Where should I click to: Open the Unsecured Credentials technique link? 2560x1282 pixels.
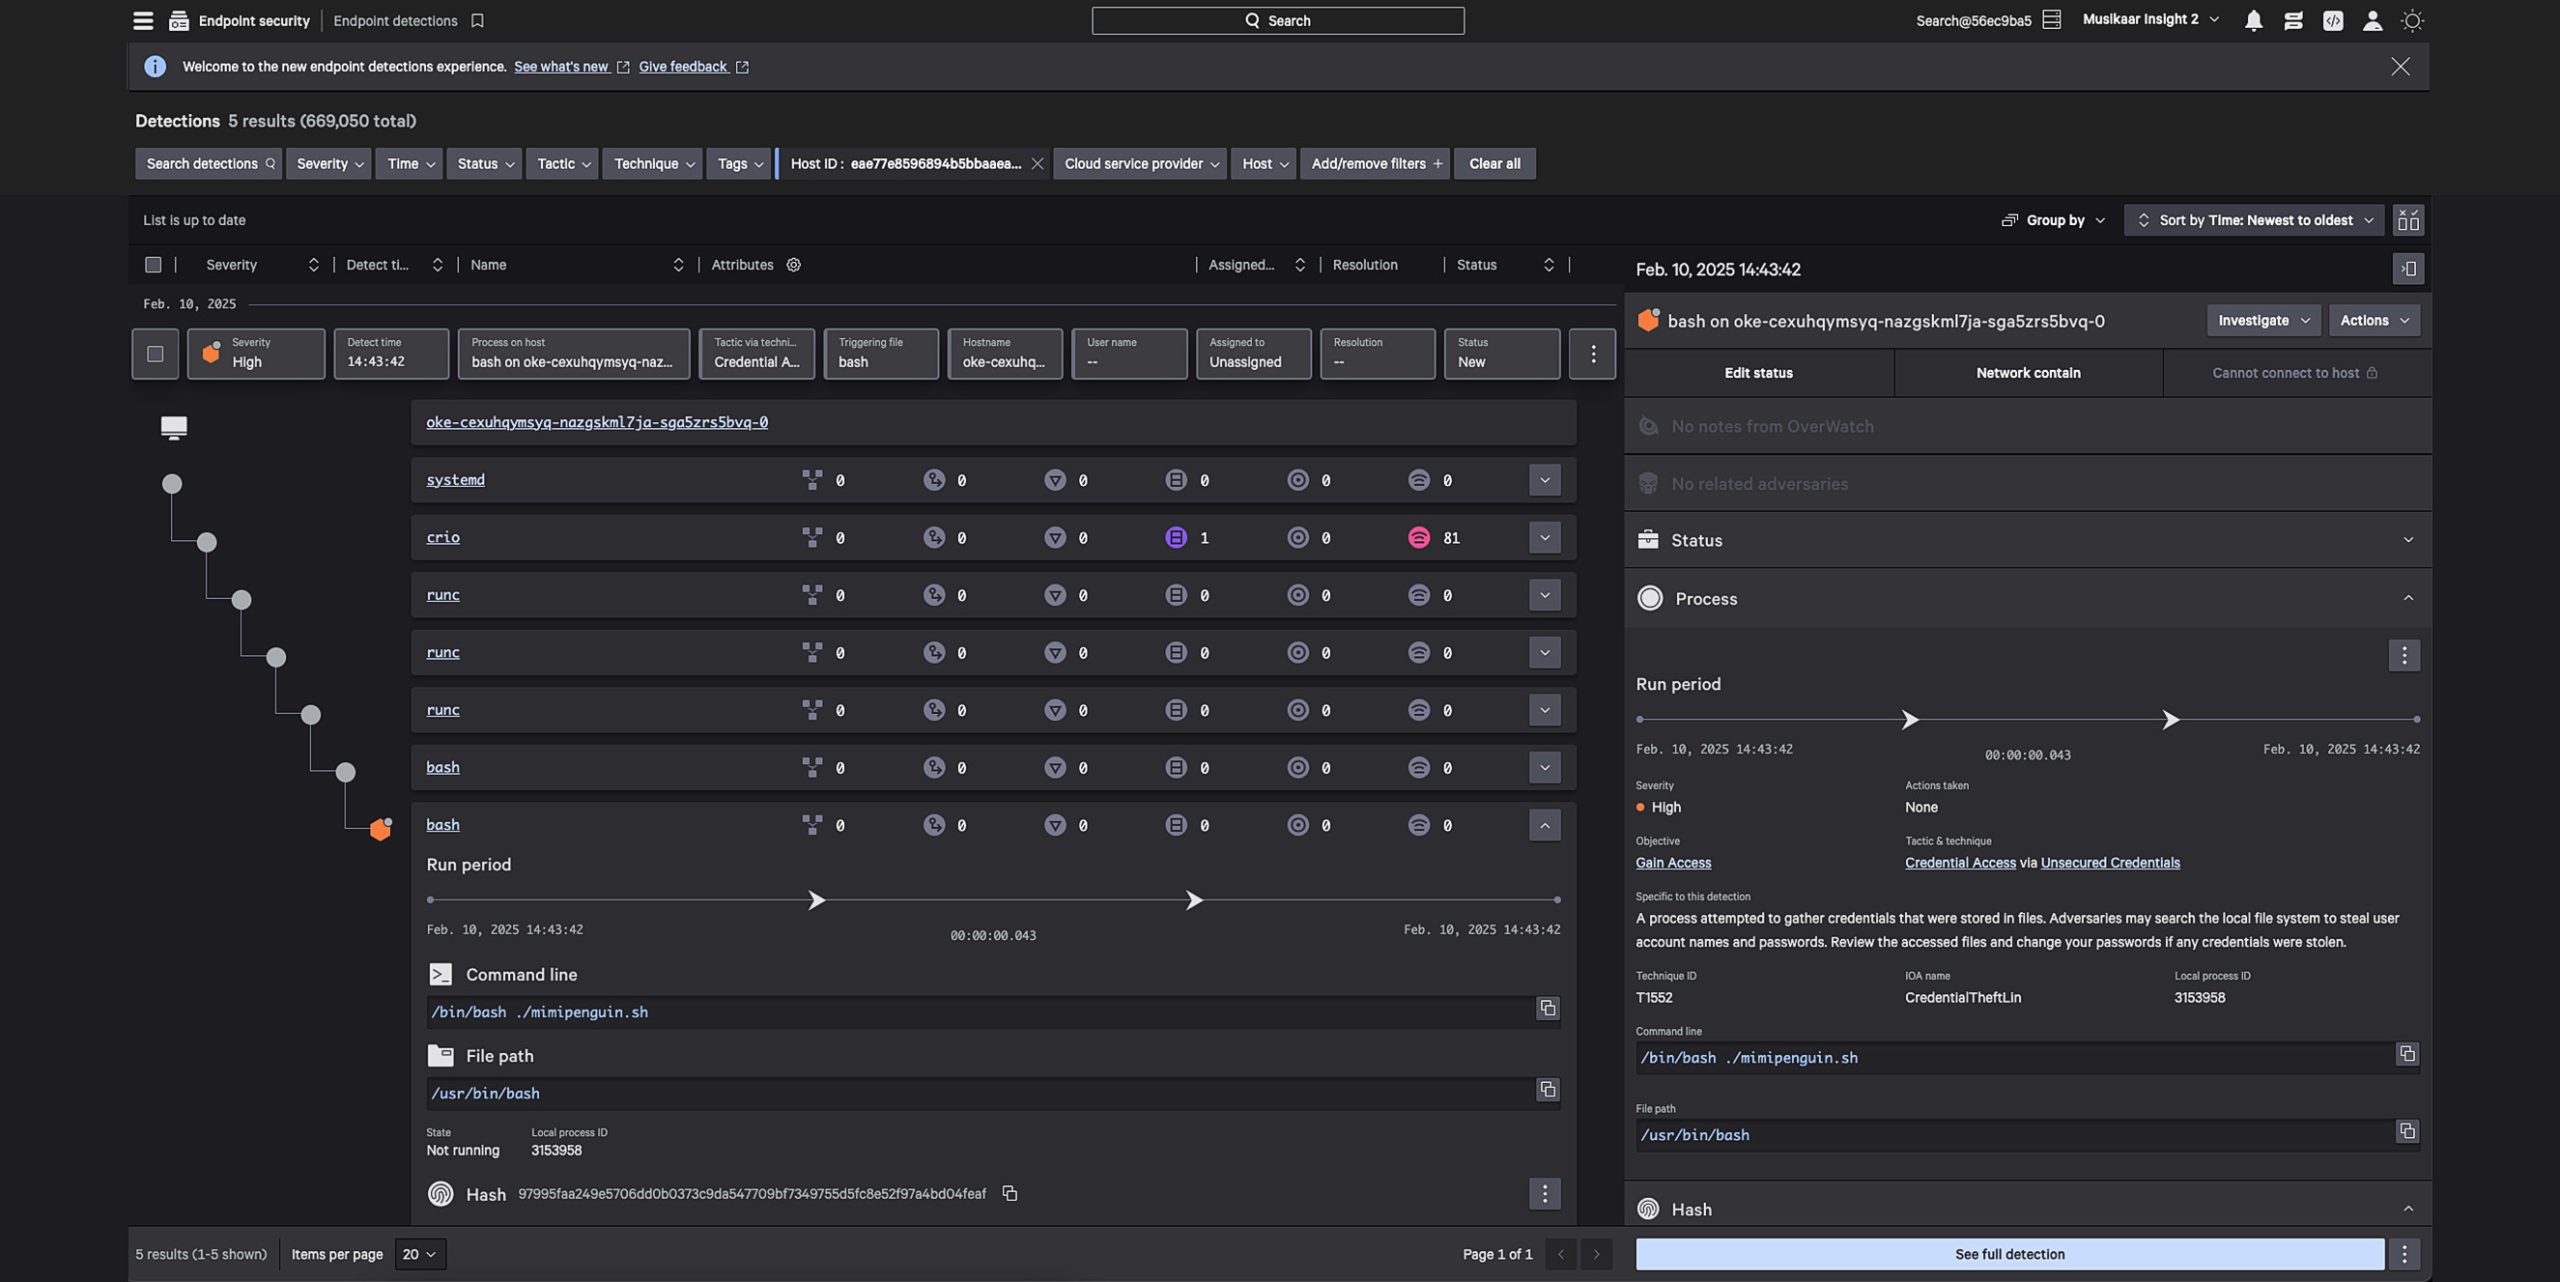coord(2110,862)
